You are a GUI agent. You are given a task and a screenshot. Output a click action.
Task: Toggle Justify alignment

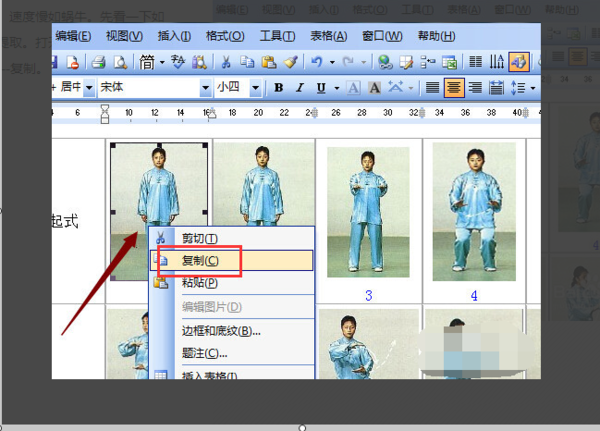point(432,88)
